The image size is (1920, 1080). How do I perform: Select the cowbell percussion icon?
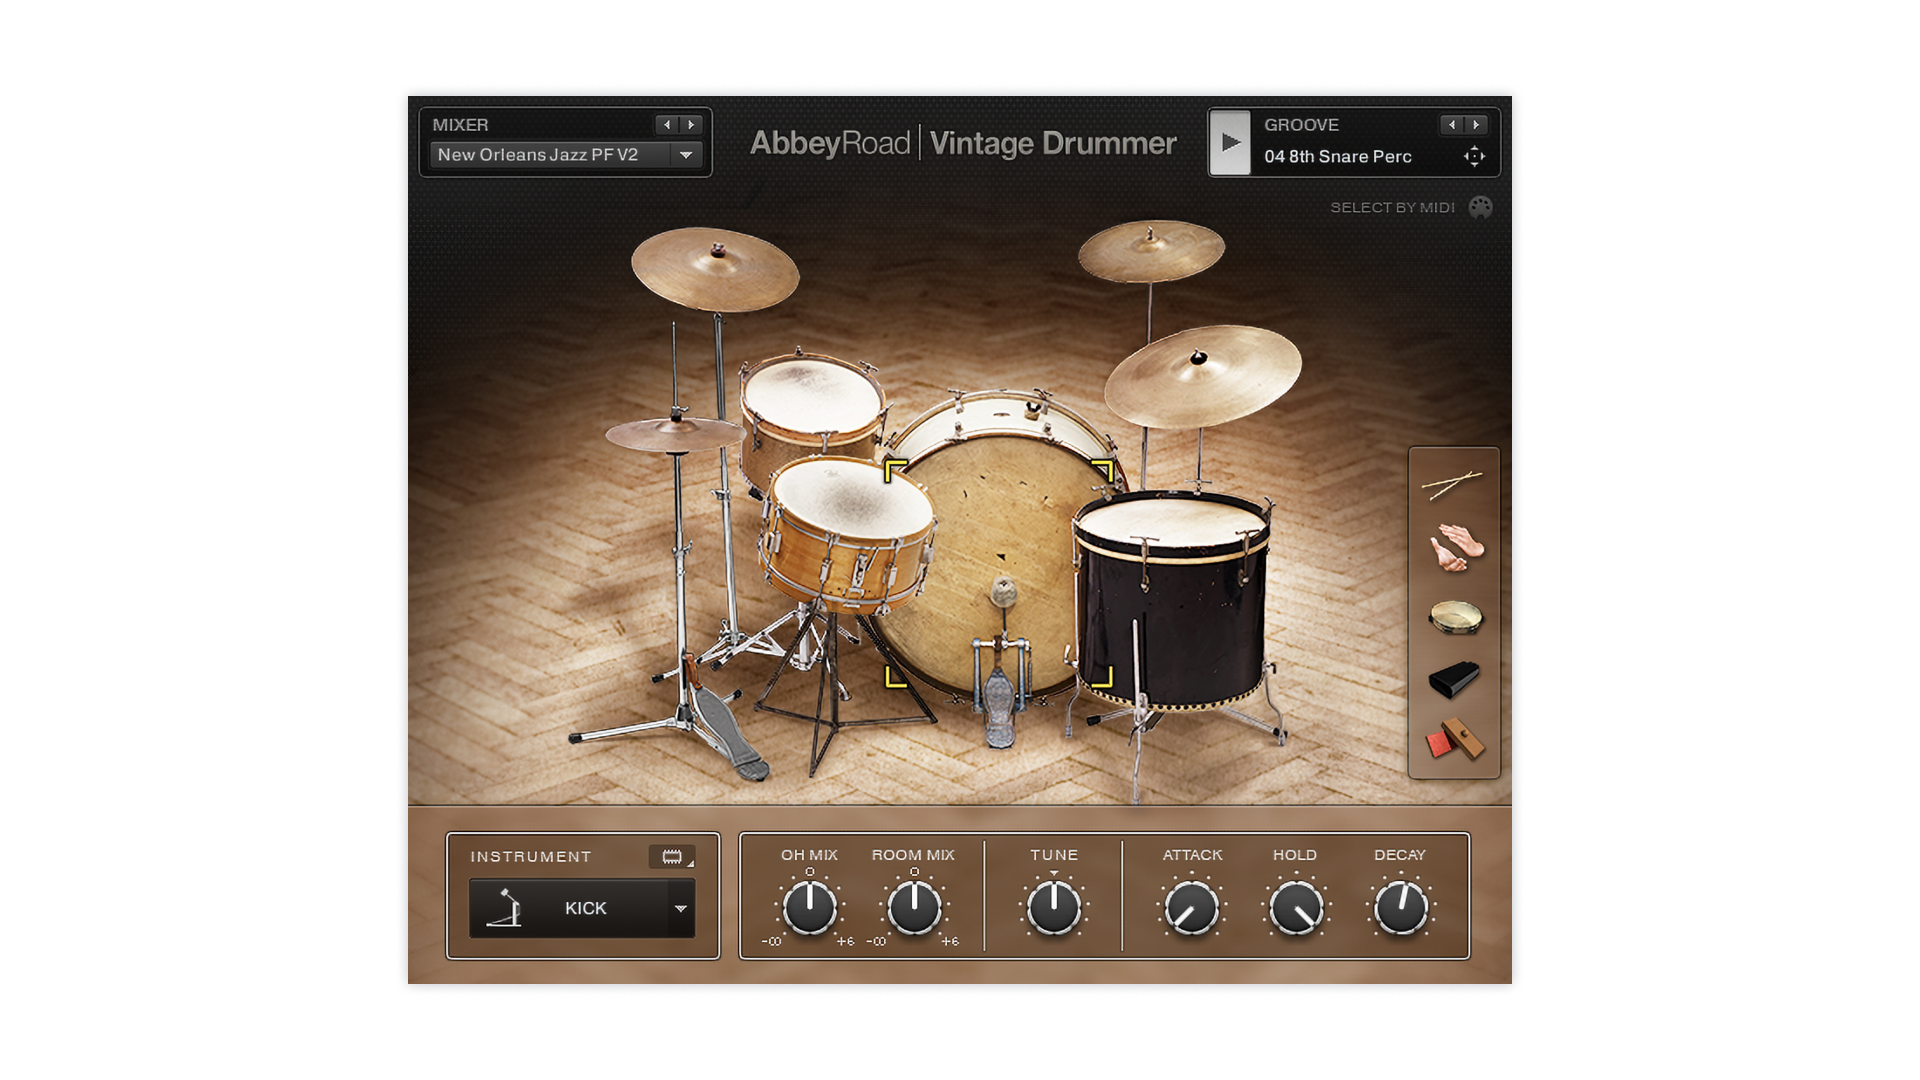tap(1454, 679)
